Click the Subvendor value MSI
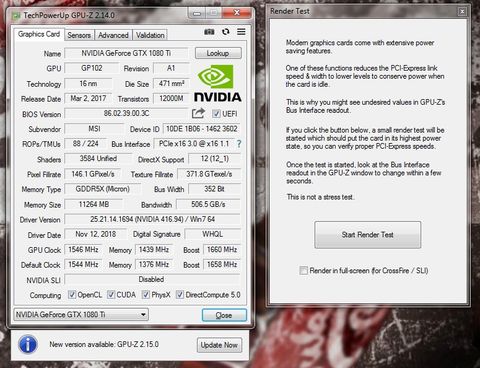This screenshot has height=368, width=480. (94, 129)
